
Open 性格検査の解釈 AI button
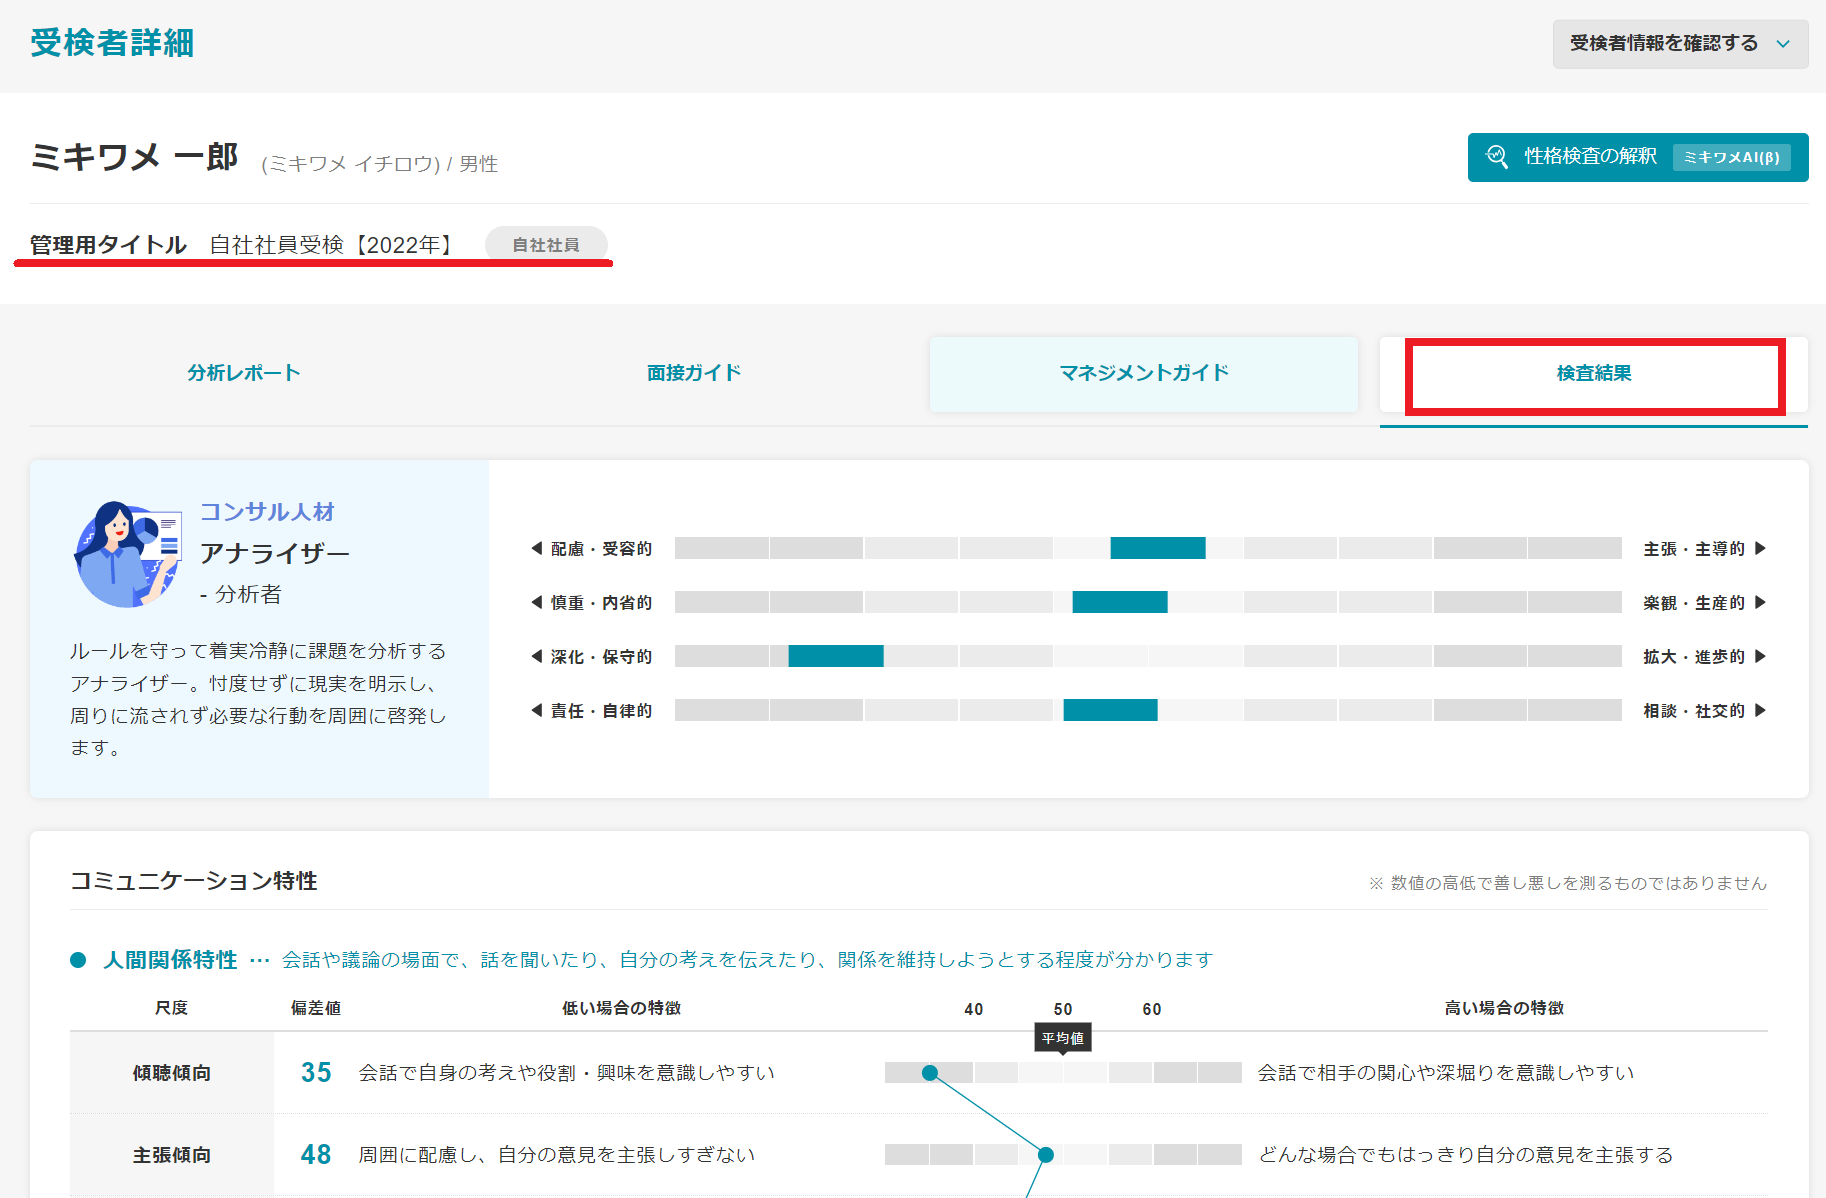pyautogui.click(x=1637, y=157)
